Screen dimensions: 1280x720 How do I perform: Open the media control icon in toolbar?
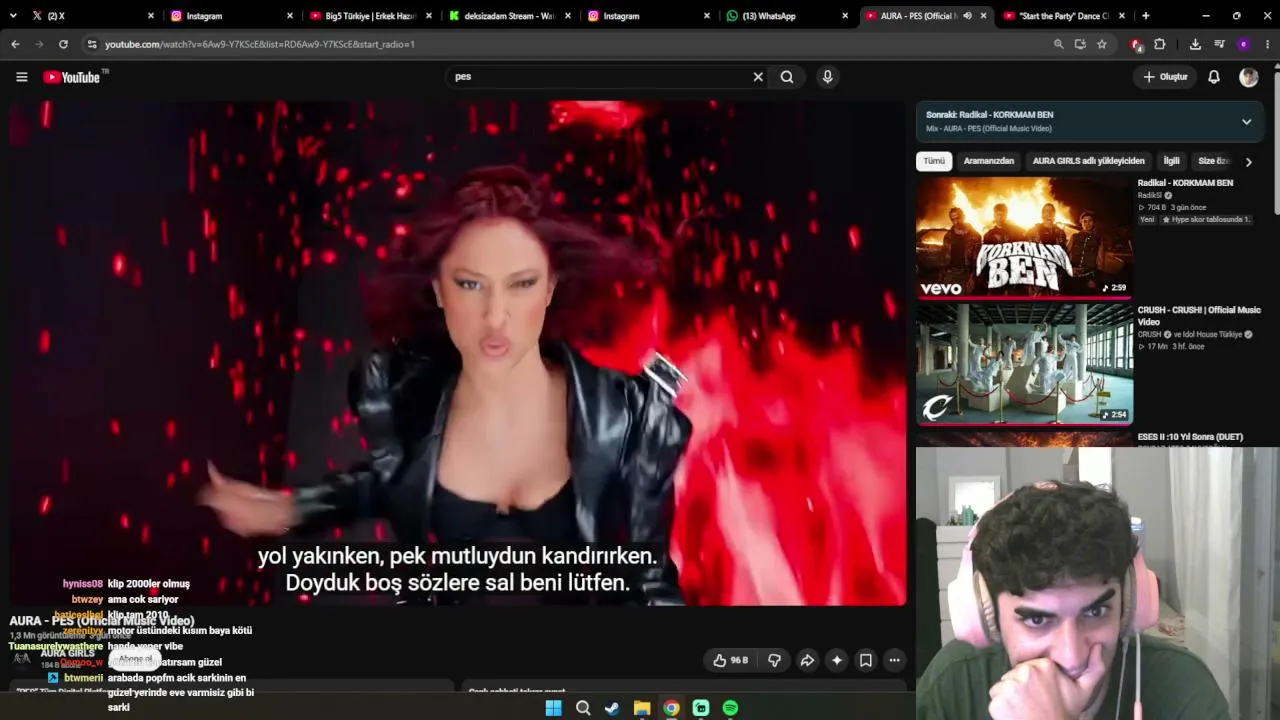[x=1219, y=44]
